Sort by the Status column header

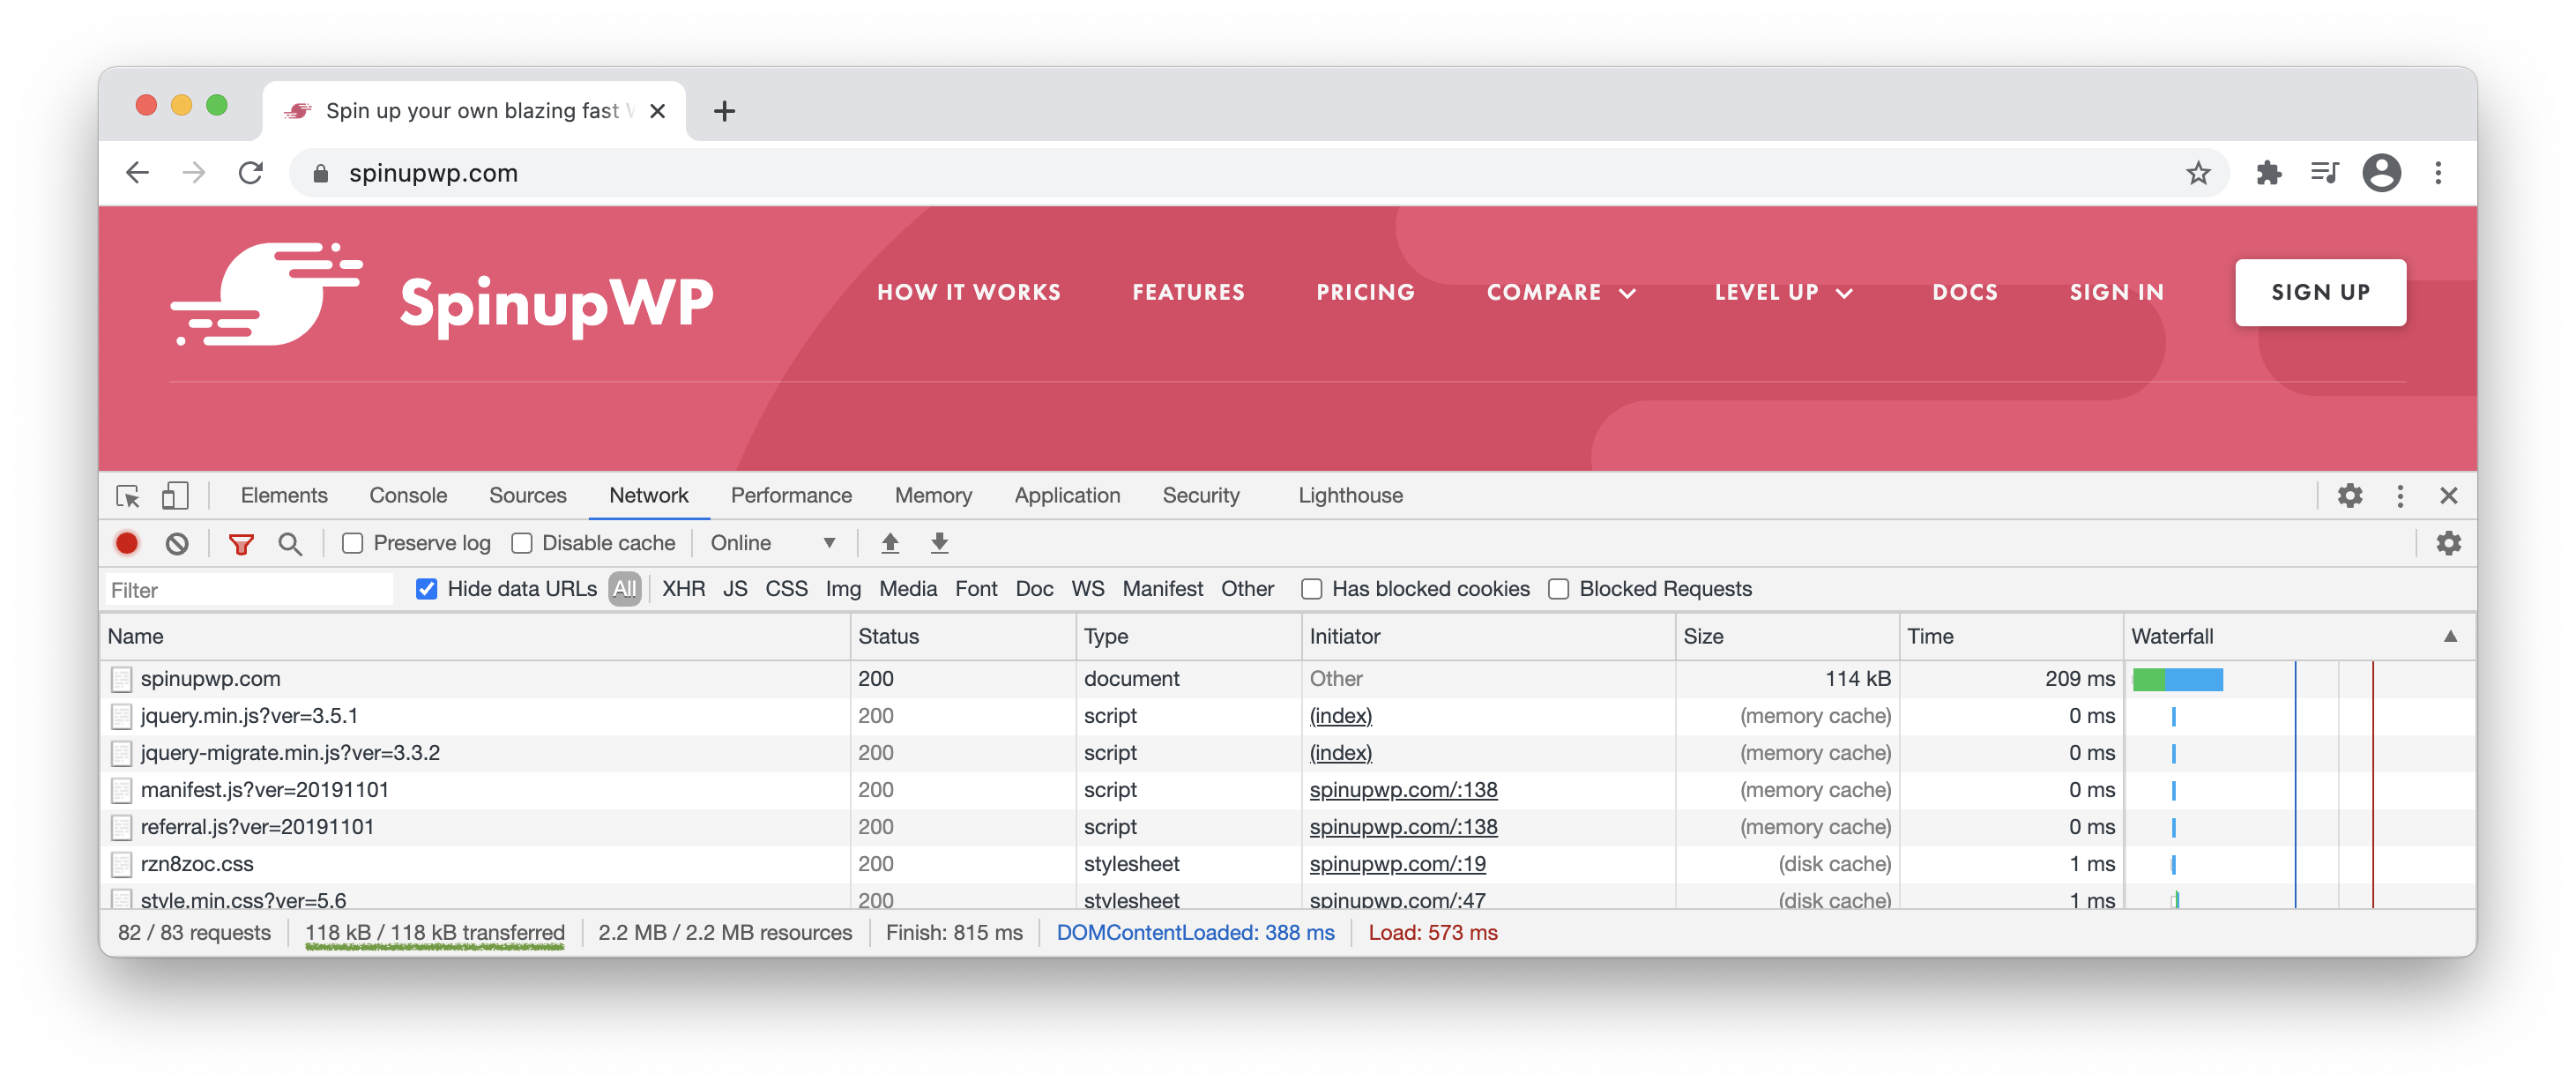962,636
